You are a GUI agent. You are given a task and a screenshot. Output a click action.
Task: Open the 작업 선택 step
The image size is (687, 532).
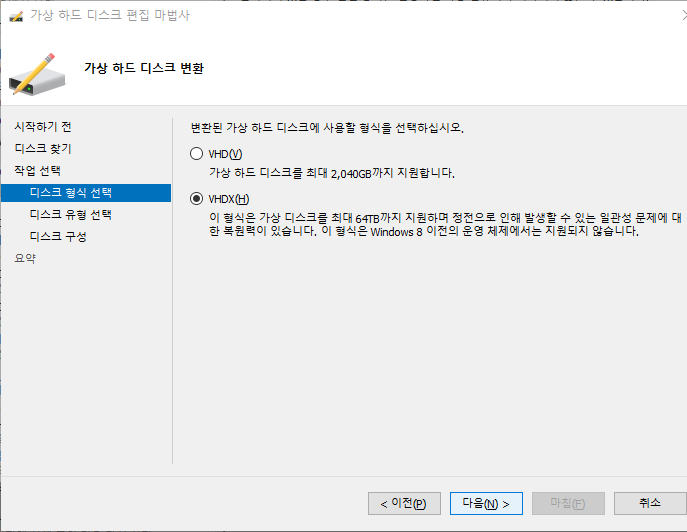37,171
